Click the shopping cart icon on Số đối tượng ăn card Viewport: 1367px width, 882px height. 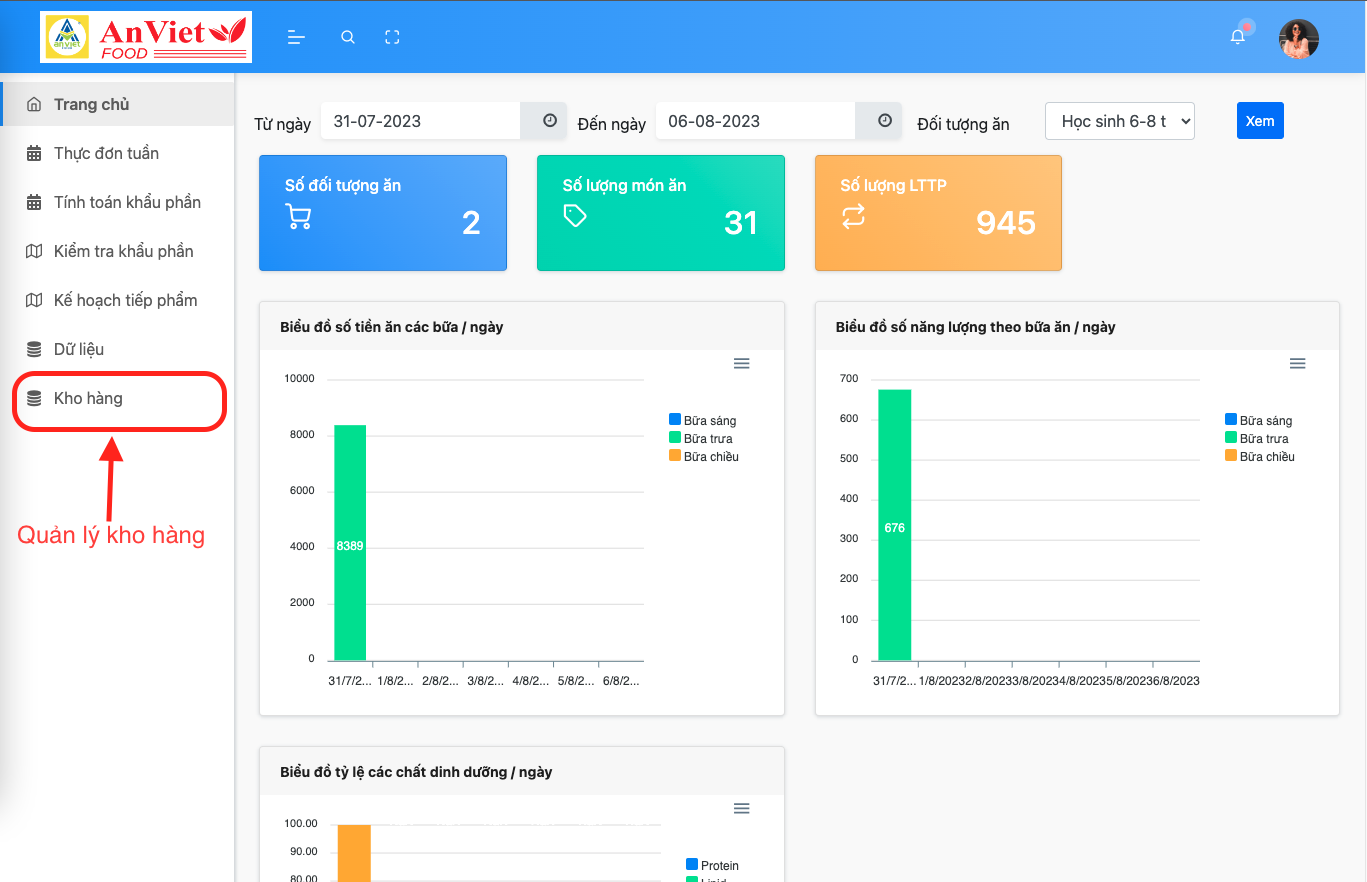click(297, 217)
